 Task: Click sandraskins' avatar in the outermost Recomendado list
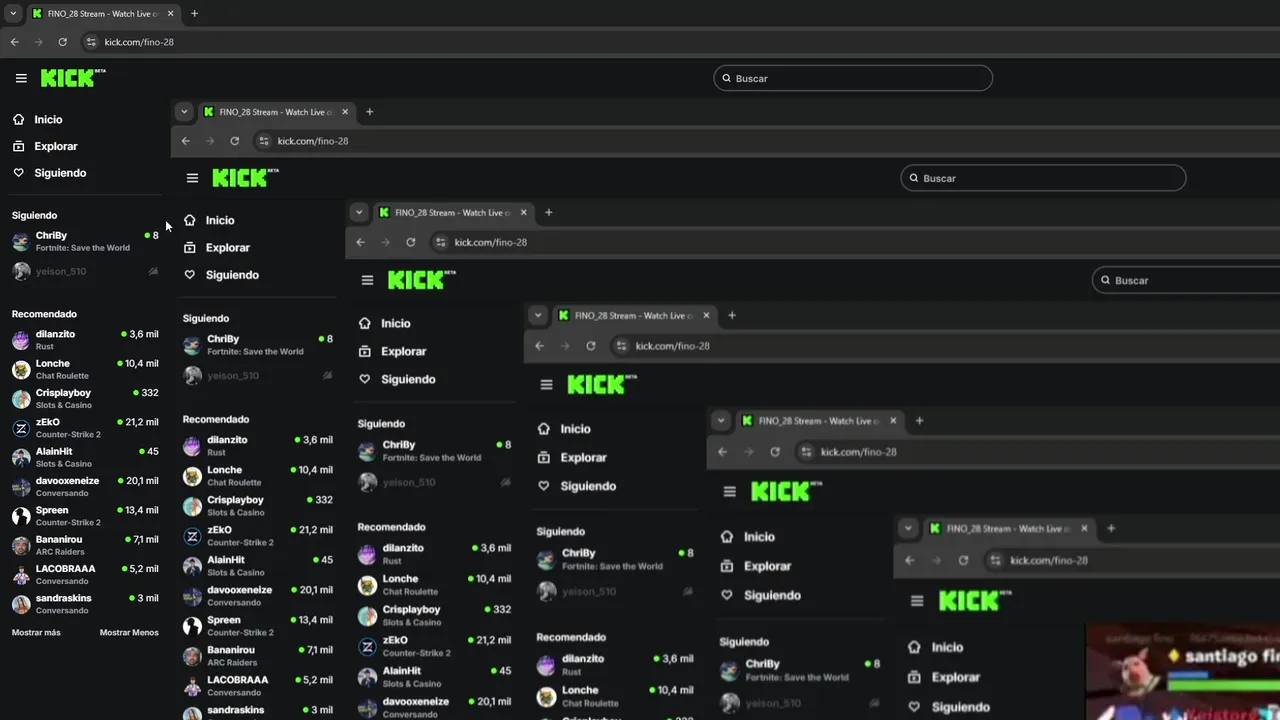tap(21, 604)
